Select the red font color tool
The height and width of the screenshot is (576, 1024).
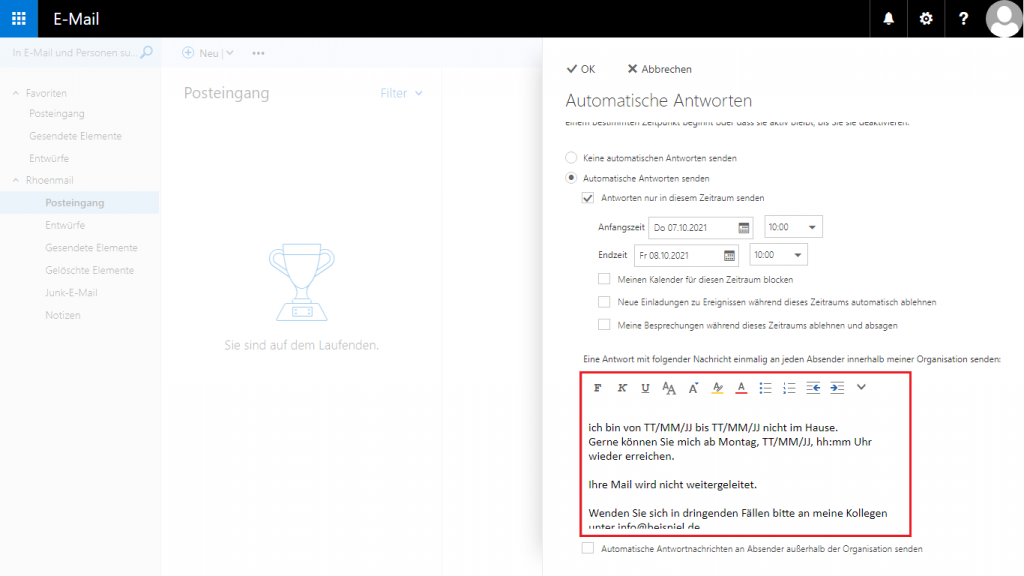[741, 388]
